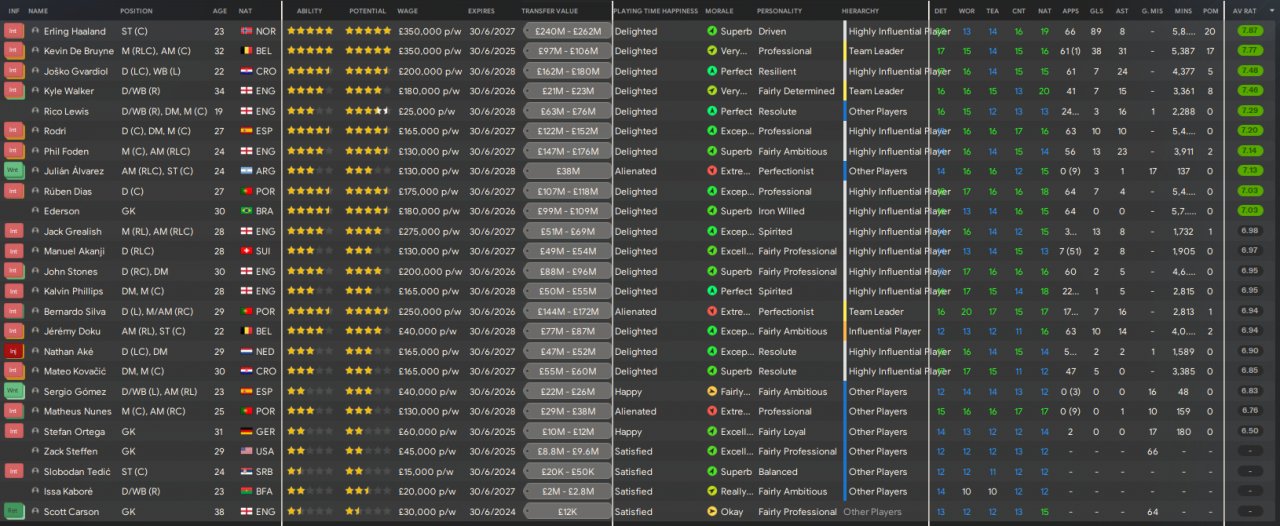Sort by the TRANSFER VALUE column header
The image size is (1280, 526).
549,10
